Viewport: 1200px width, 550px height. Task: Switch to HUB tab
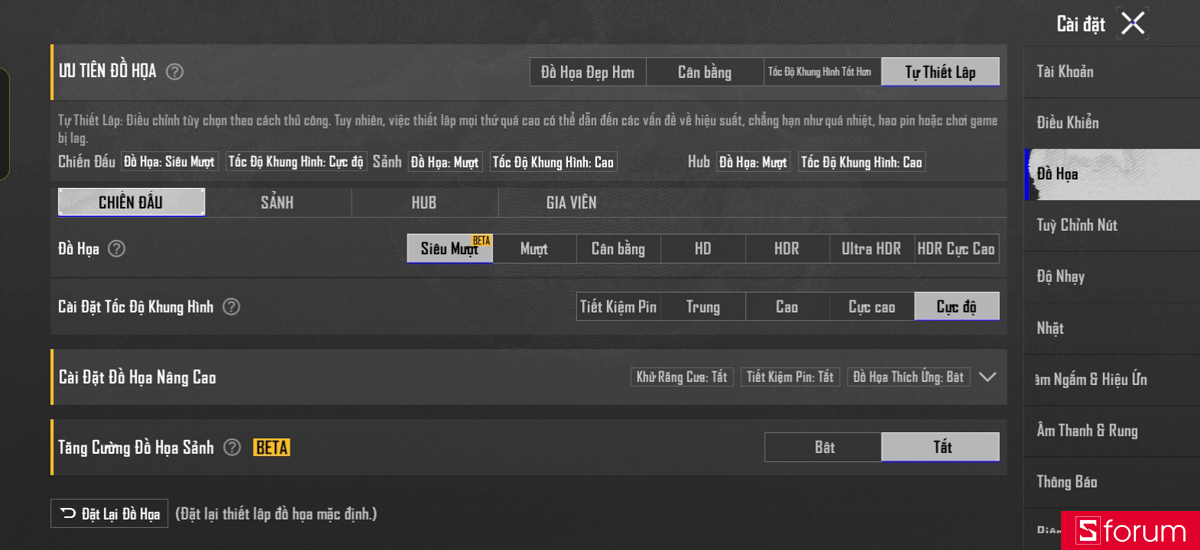coord(424,203)
